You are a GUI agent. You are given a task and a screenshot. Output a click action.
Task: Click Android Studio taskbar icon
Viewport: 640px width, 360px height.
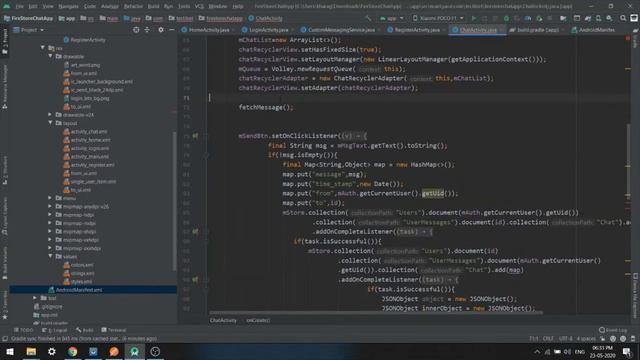(134, 351)
